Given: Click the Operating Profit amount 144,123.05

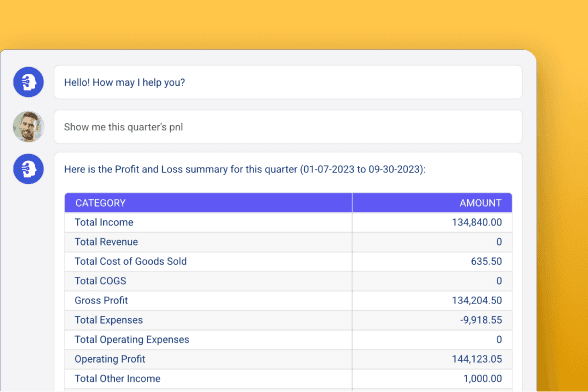Looking at the screenshot, I should coord(477,359).
